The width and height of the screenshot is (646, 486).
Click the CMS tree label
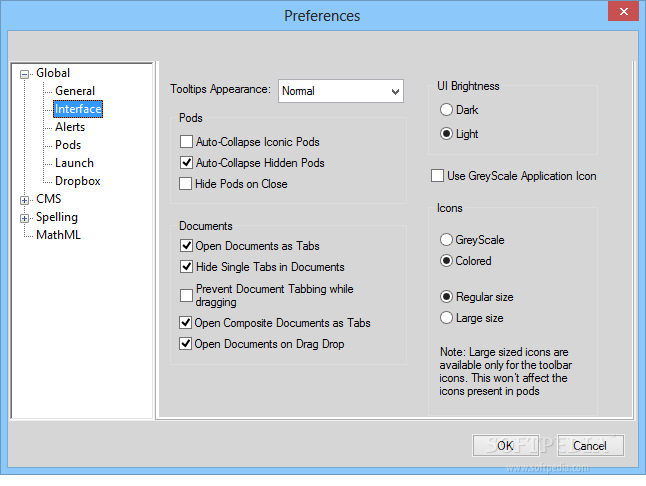pos(49,199)
